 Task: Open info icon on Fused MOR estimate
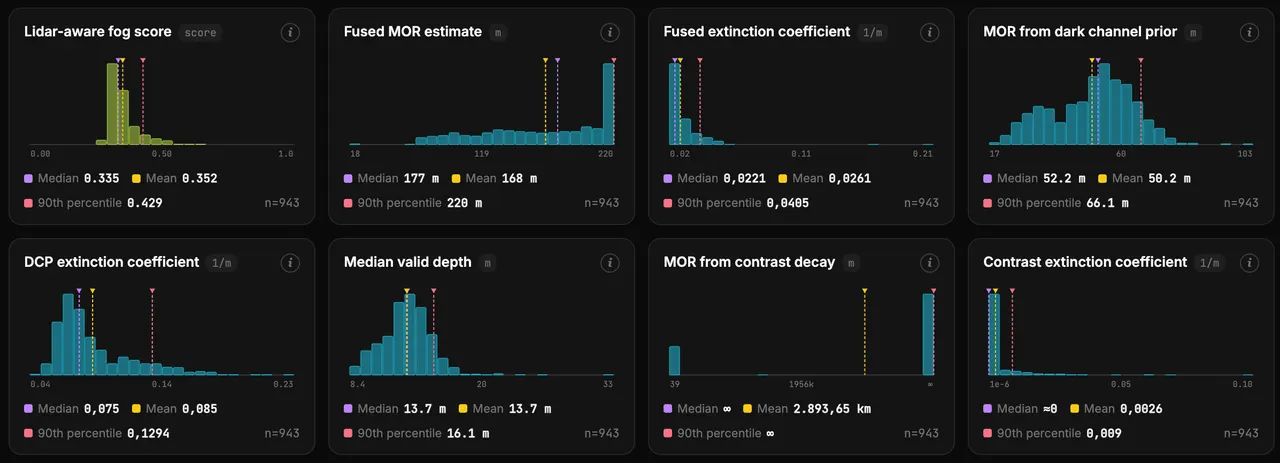tap(610, 32)
